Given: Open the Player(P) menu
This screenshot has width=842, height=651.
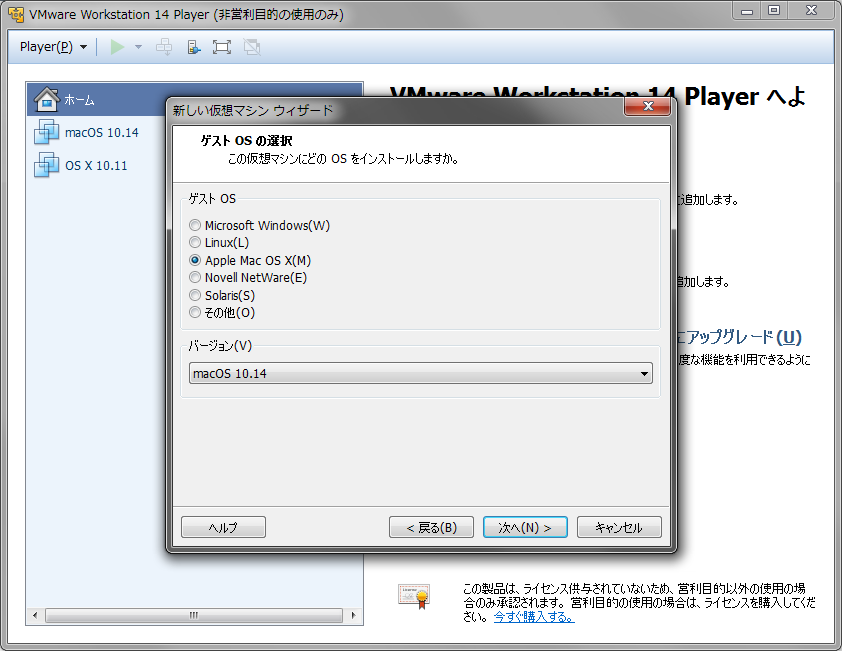Looking at the screenshot, I should [x=53, y=47].
